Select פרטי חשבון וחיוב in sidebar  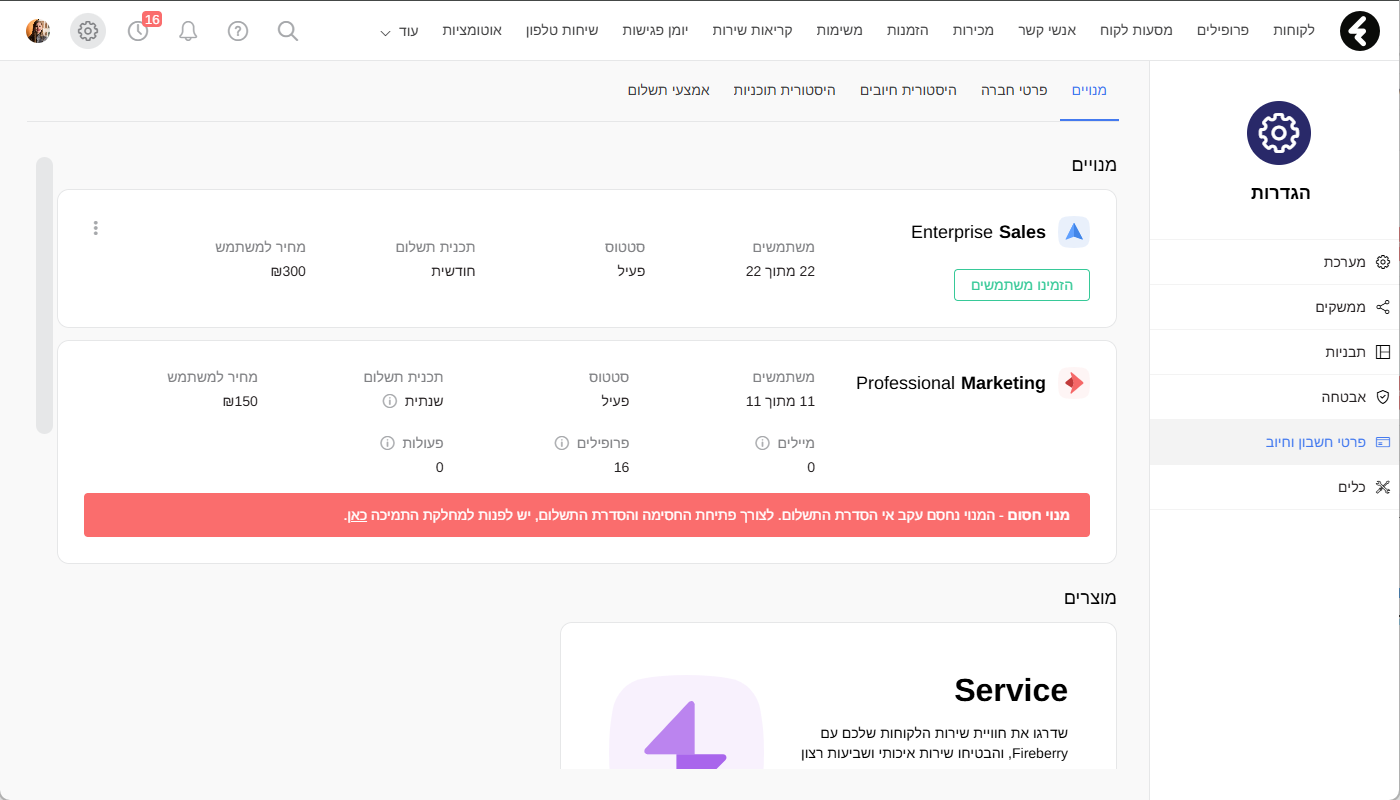1275,442
